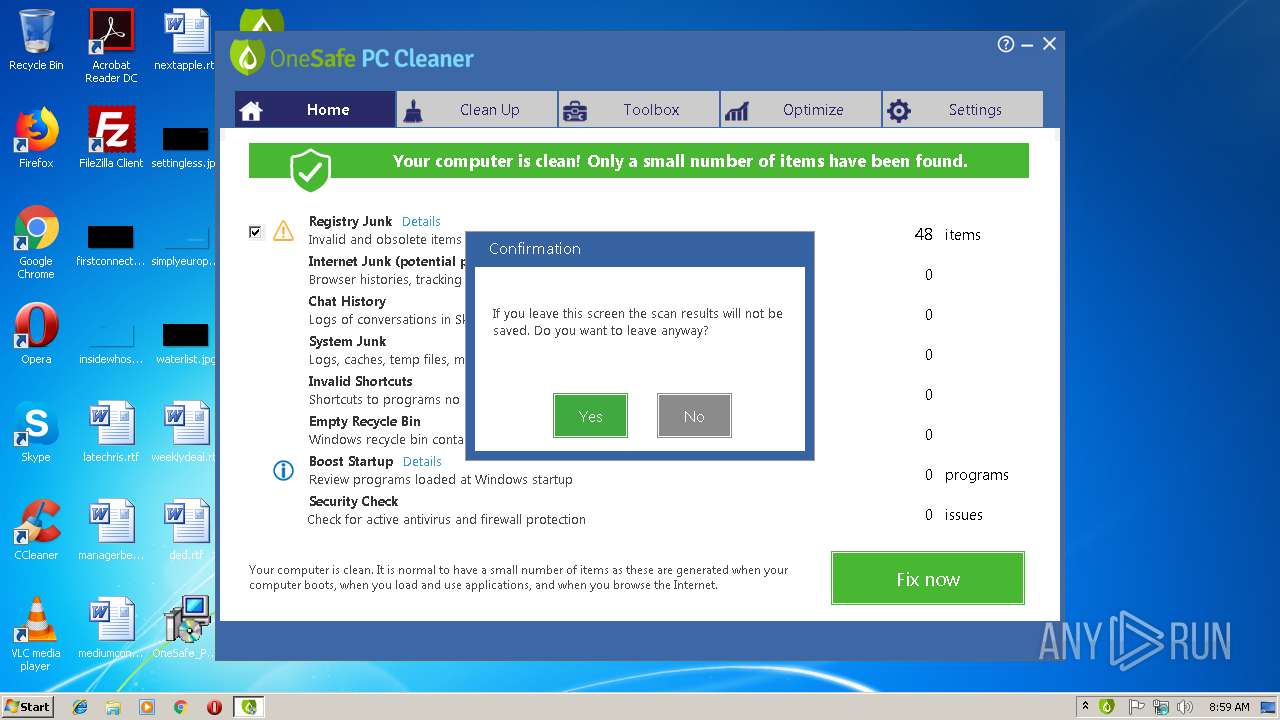Click the Opera taskbar icon

(x=214, y=707)
